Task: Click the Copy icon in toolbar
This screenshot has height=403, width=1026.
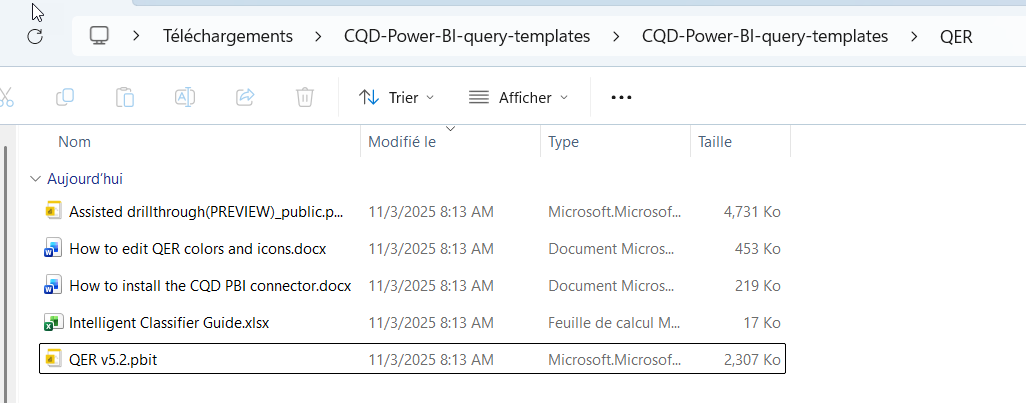Action: tap(65, 97)
